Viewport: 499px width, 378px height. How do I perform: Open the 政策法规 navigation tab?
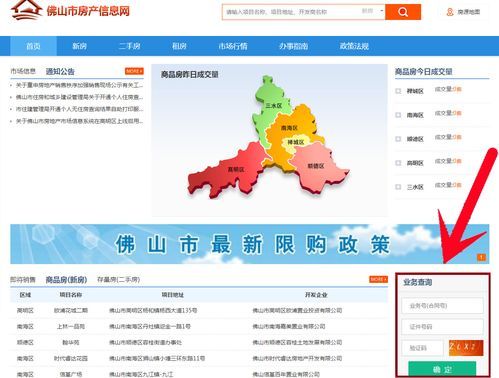(354, 46)
